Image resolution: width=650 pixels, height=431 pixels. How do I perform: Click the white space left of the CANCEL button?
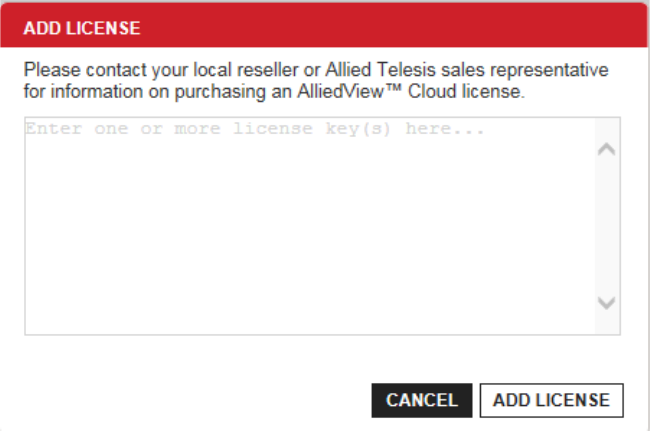point(200,400)
